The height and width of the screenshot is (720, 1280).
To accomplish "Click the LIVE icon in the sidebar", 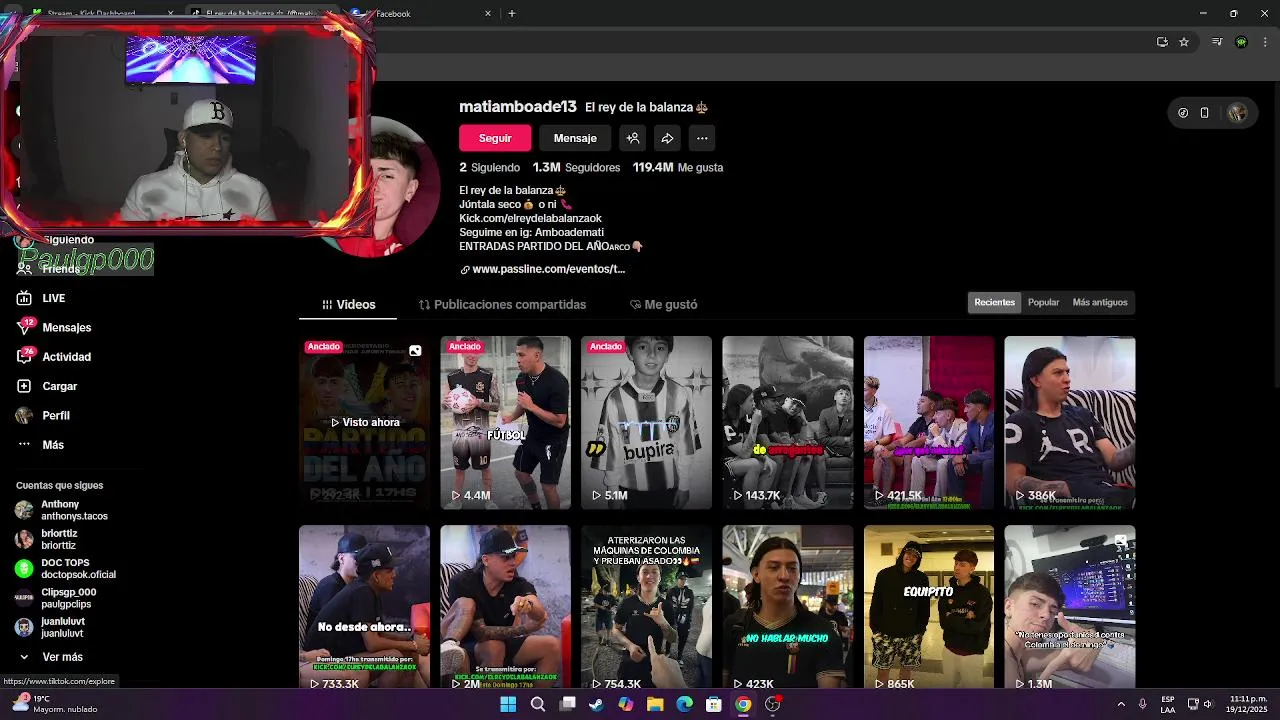I will point(24,298).
